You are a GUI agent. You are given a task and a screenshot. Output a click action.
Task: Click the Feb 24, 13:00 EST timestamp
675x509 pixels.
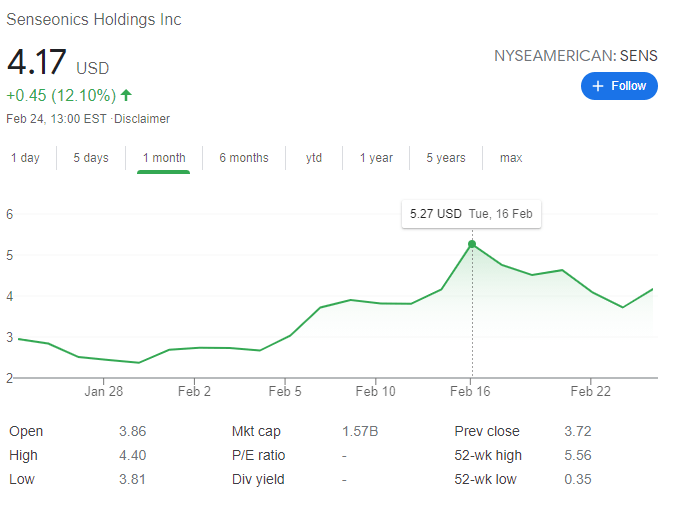[x=56, y=119]
